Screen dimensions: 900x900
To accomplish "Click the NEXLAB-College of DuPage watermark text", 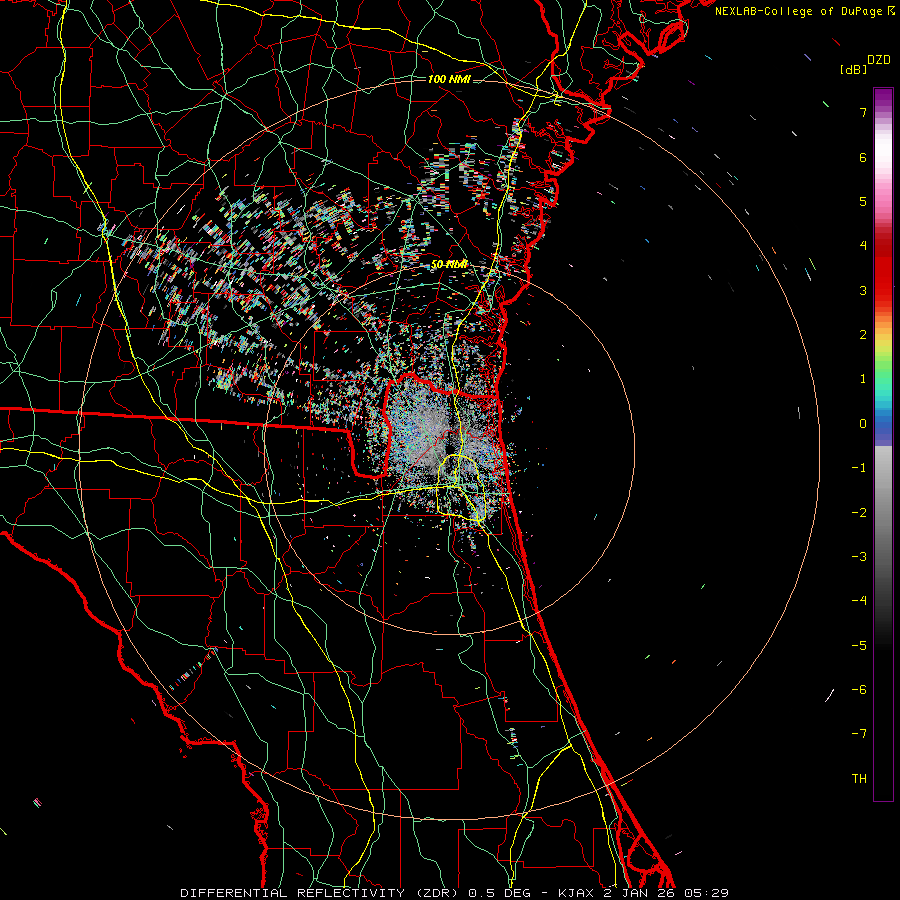I will click(x=804, y=11).
